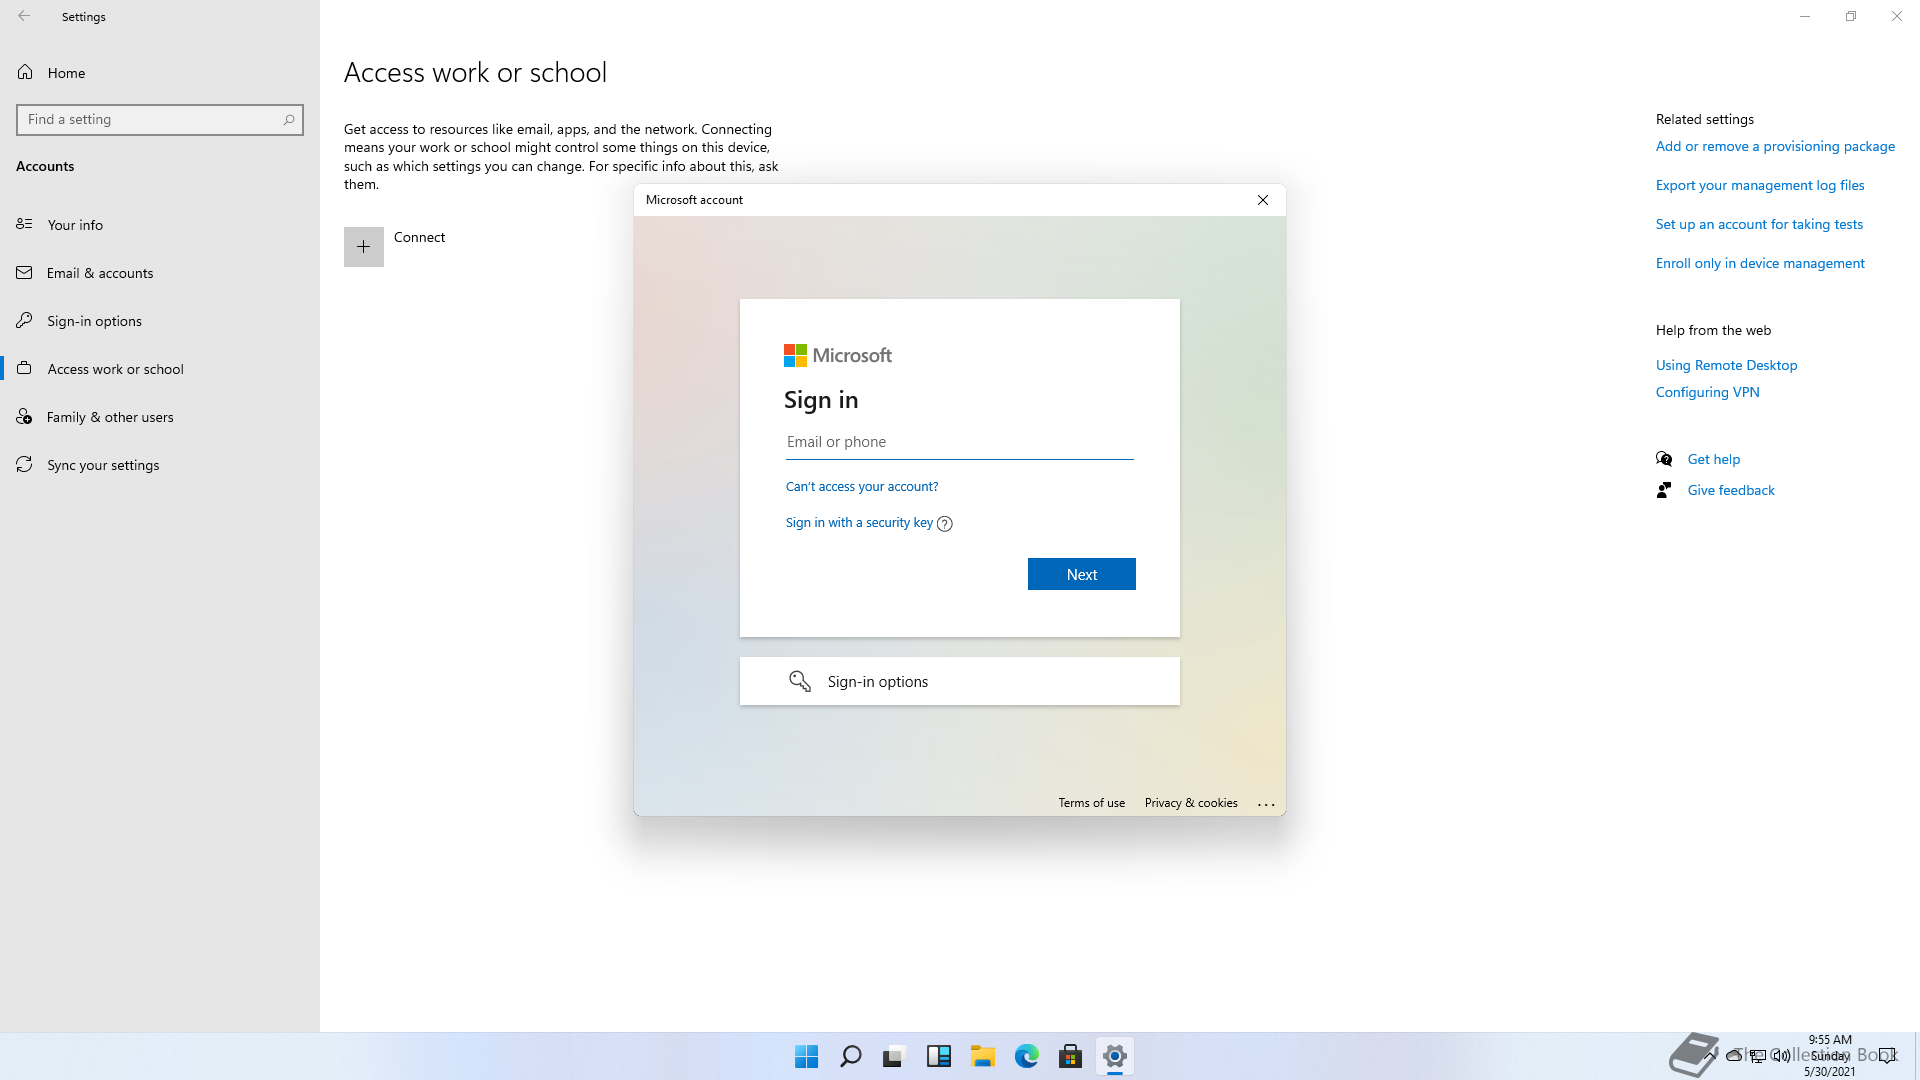1920x1080 pixels.
Task: Open Enroll only in device management
Action: [1759, 263]
